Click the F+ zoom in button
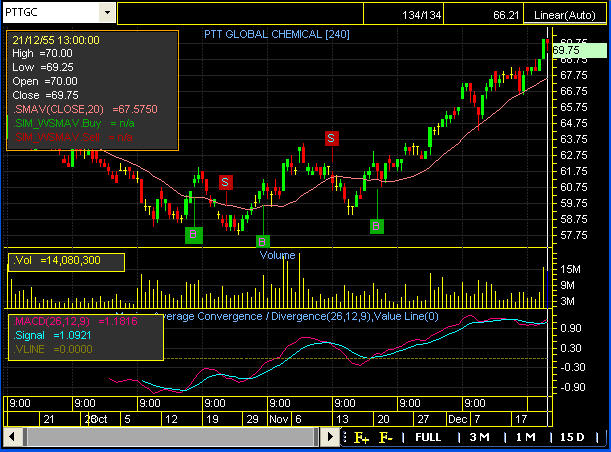This screenshot has height=452, width=611. (361, 438)
